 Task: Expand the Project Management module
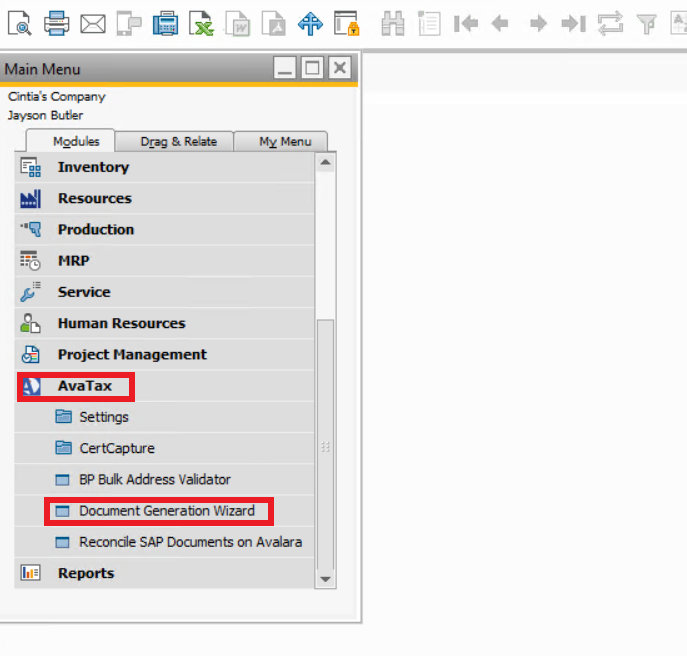(165, 355)
